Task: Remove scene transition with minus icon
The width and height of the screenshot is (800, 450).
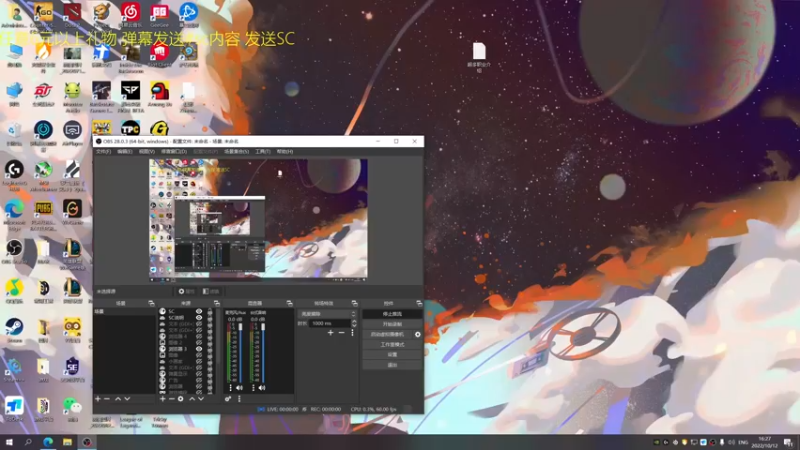Action: [341, 333]
